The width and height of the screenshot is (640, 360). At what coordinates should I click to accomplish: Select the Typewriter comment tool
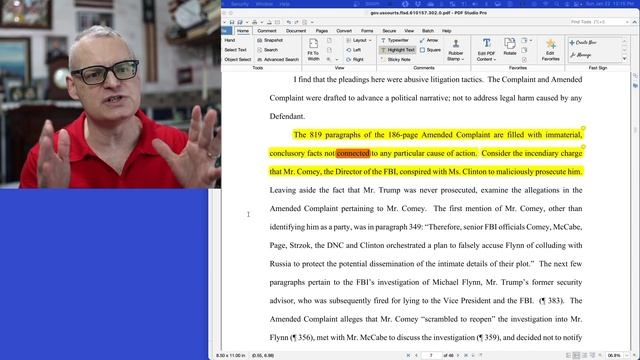(395, 40)
